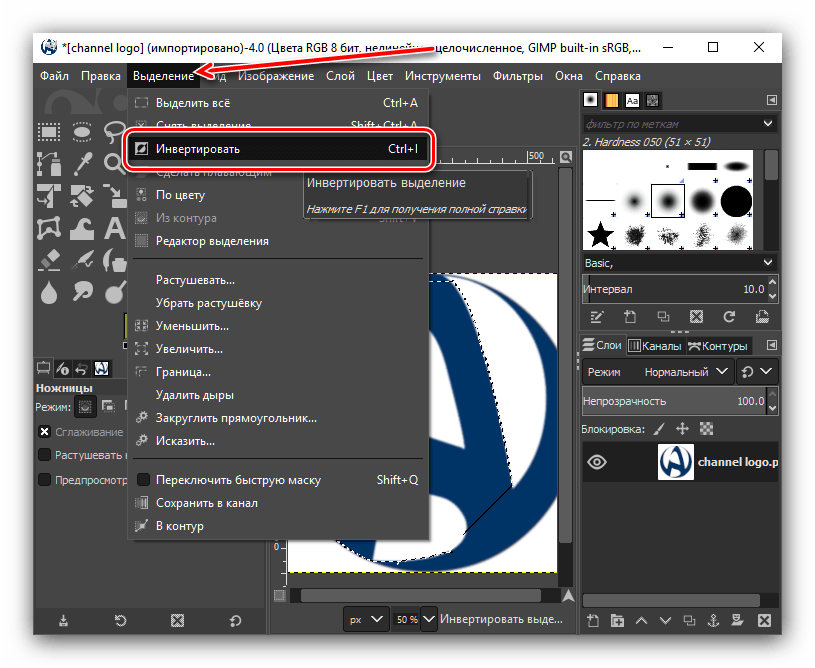
Task: Select the Airbrush tool
Action: tap(82, 260)
